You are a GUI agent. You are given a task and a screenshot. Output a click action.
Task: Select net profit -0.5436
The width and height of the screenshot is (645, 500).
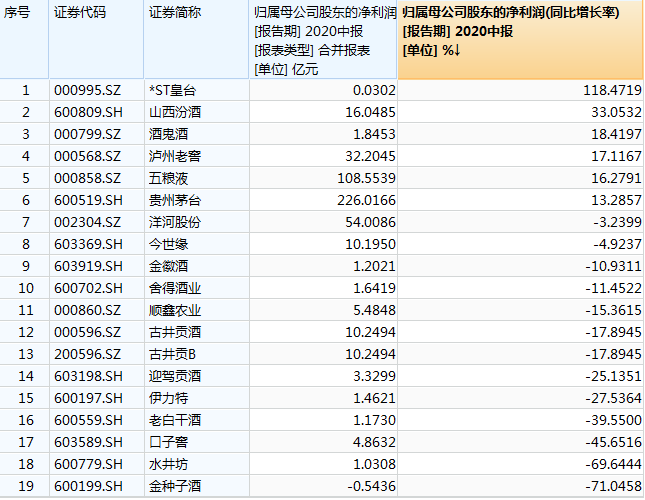[371, 486]
